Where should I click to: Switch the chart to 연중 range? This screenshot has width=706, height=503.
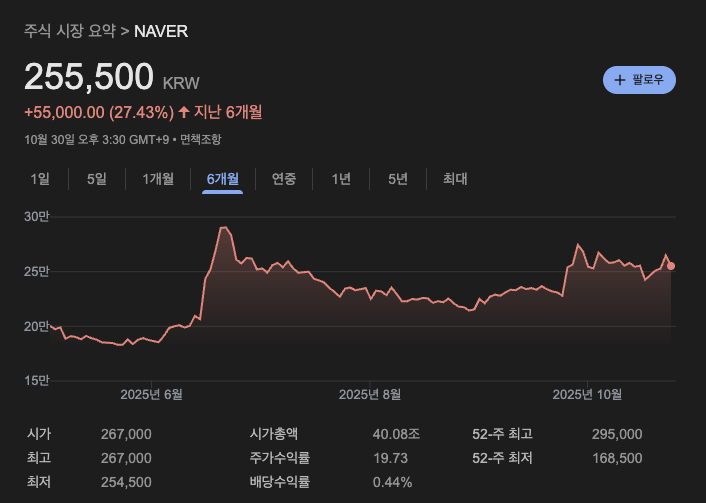(x=284, y=179)
